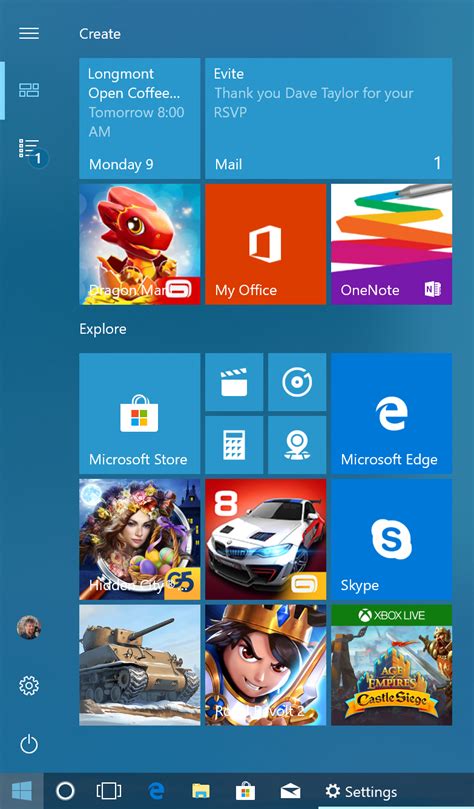Viewport: 474px width, 809px height.
Task: Open Task View on the taskbar
Action: tap(109, 790)
